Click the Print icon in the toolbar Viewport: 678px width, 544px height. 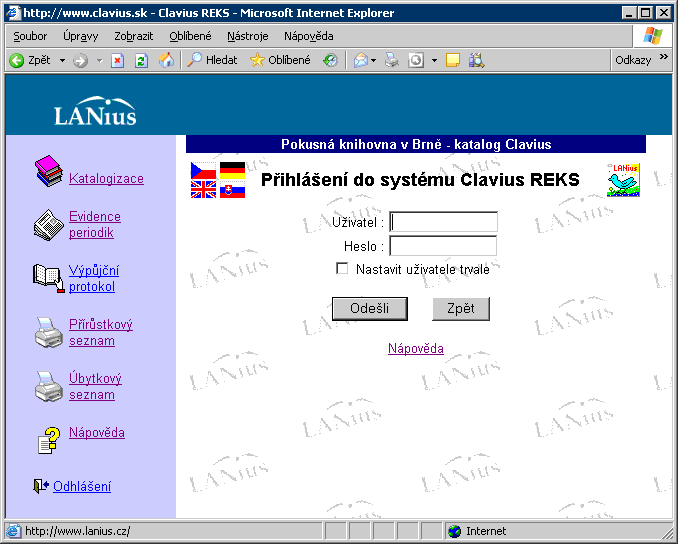click(392, 60)
